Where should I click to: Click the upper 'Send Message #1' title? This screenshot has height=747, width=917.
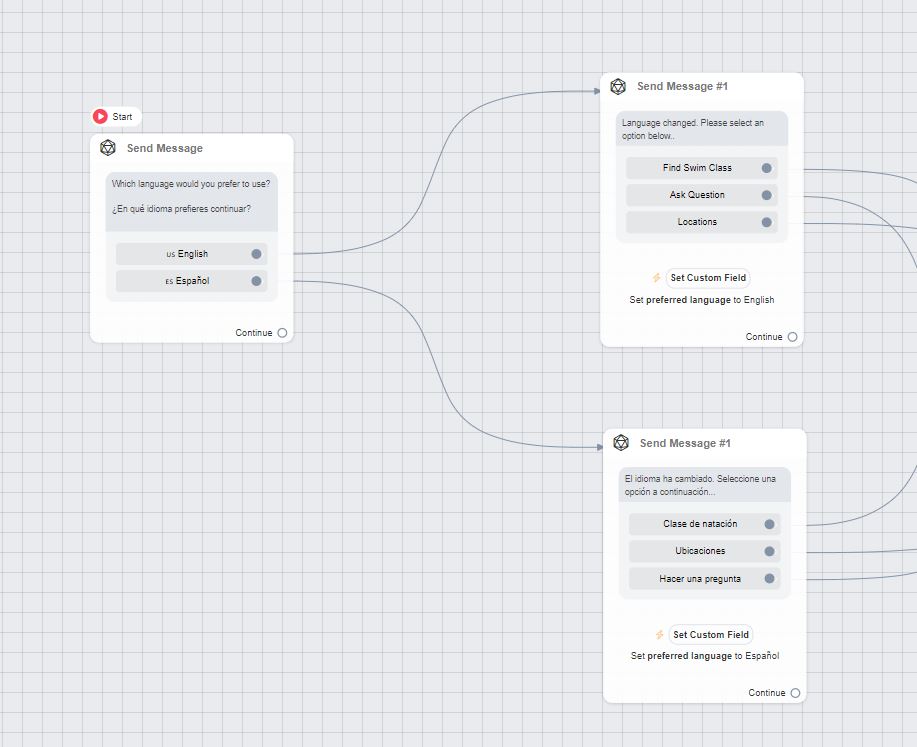click(682, 87)
